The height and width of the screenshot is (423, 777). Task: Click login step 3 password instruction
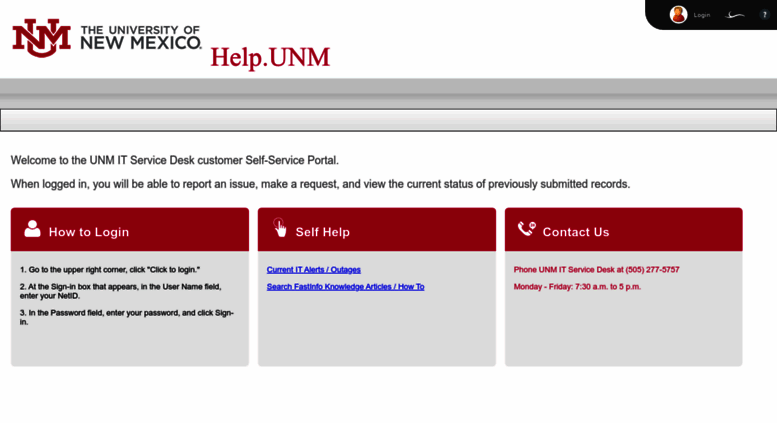pyautogui.click(x=127, y=317)
